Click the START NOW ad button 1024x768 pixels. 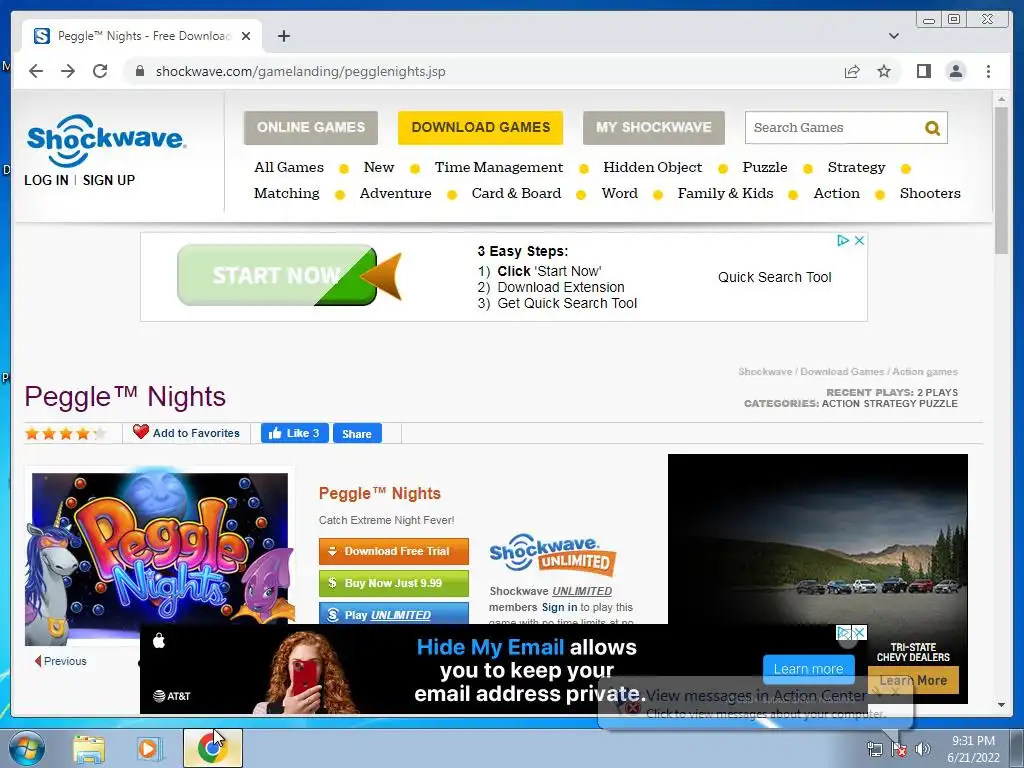coord(277,275)
